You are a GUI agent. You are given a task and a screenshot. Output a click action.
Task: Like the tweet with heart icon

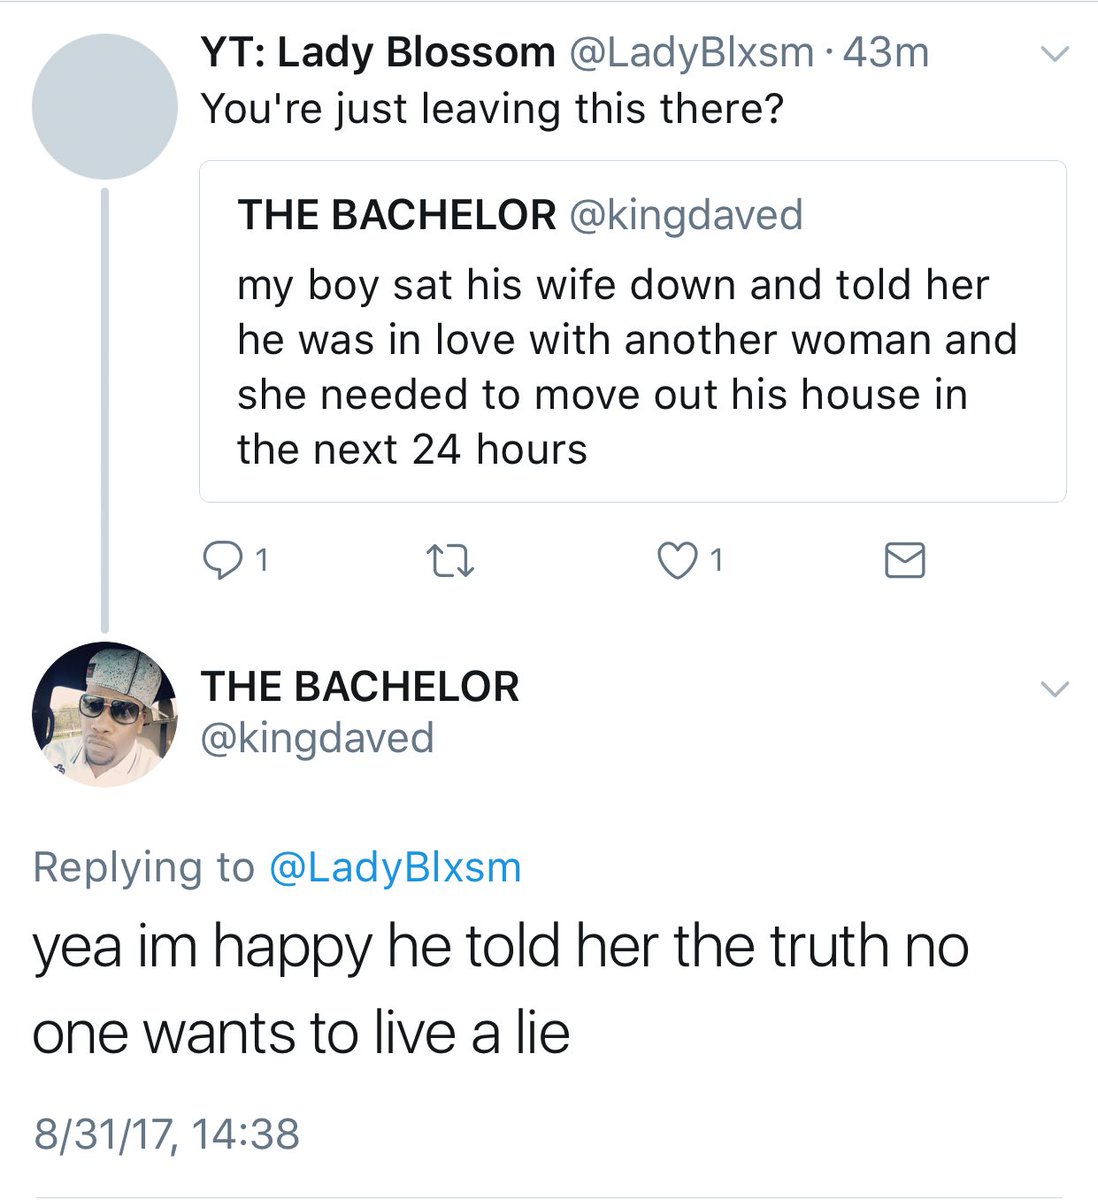tap(675, 562)
